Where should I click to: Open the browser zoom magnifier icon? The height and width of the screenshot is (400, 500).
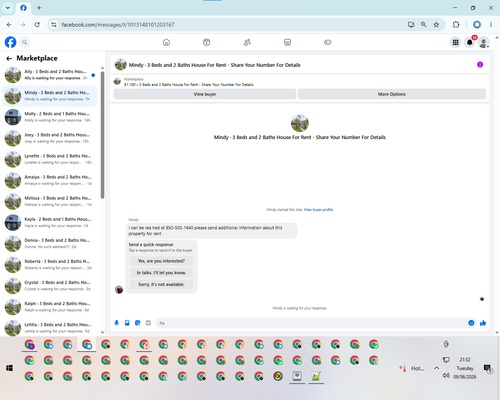[423, 25]
